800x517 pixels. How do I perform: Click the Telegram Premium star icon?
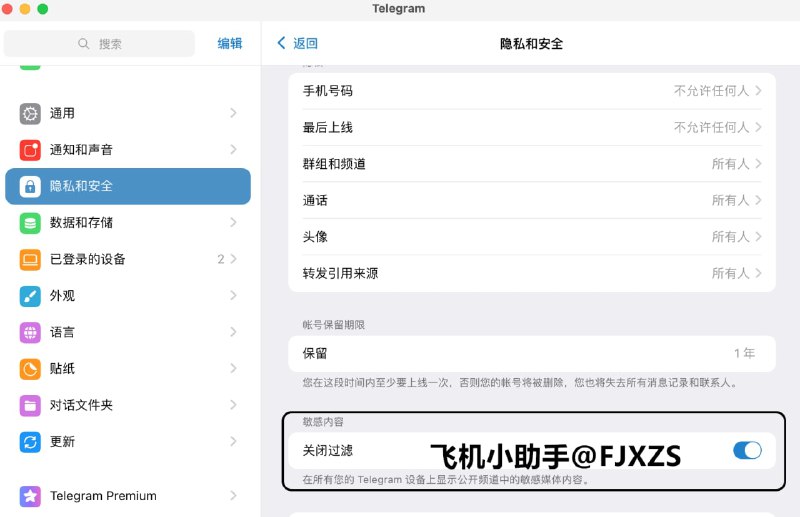pos(30,496)
